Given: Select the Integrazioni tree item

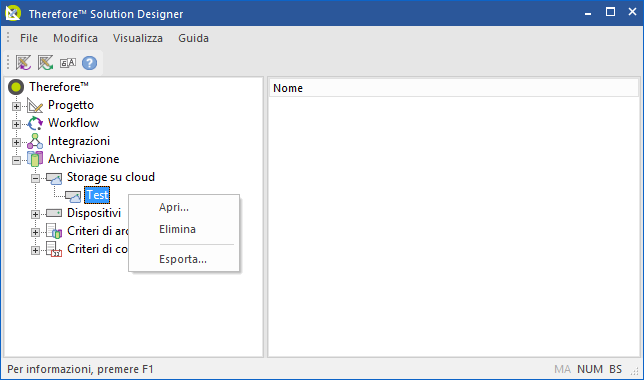Looking at the screenshot, I should pyautogui.click(x=79, y=141).
